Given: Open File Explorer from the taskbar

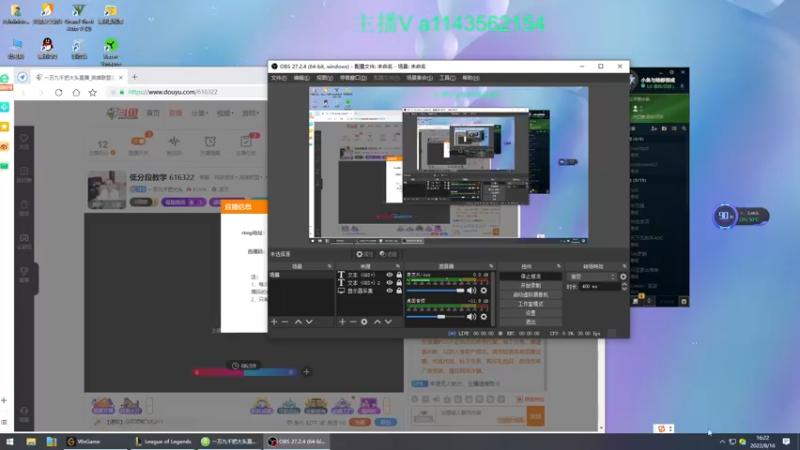Looking at the screenshot, I should (x=31, y=441).
